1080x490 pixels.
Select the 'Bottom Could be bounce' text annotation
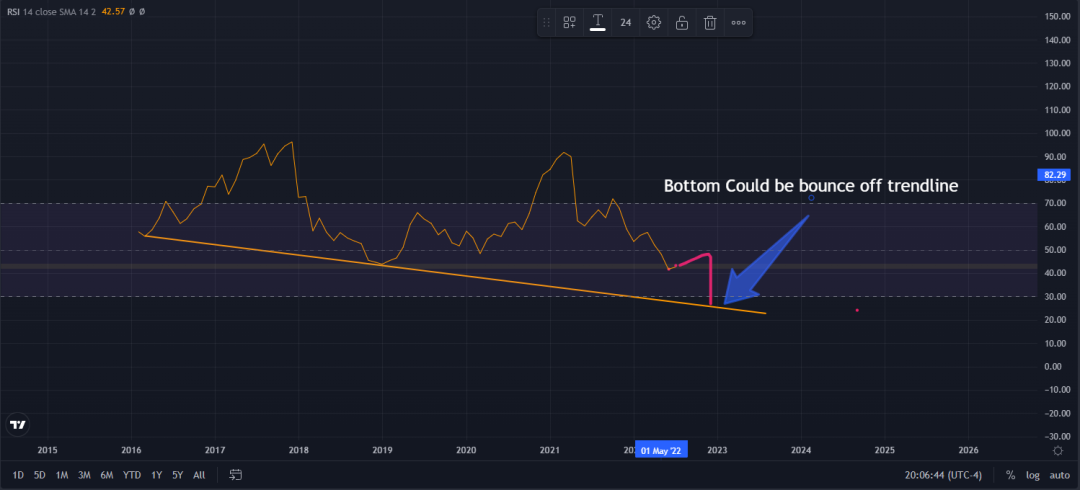coord(811,185)
